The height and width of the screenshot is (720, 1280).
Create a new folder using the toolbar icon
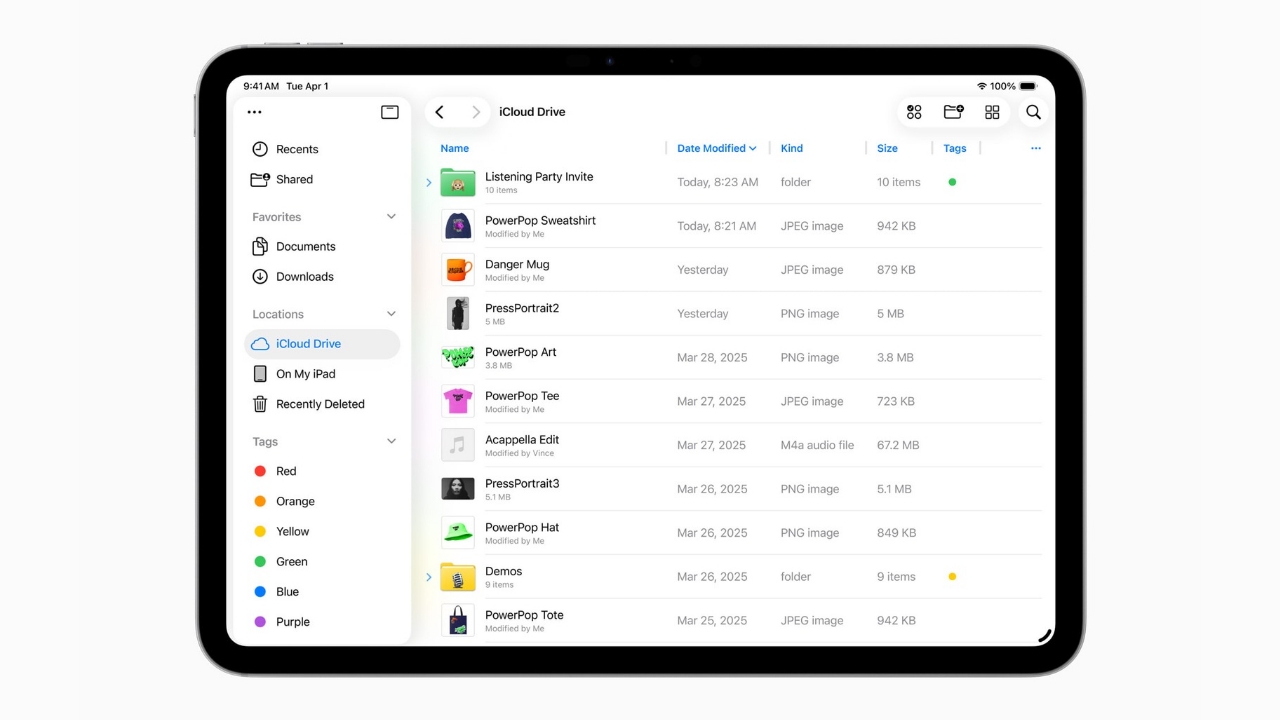point(953,112)
